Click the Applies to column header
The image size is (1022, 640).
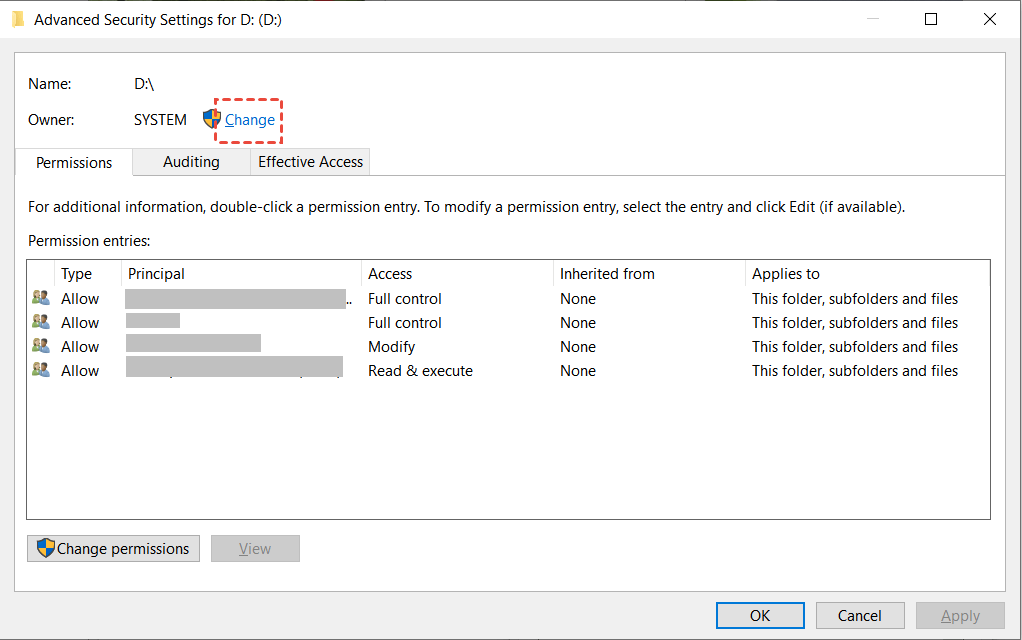(x=786, y=274)
